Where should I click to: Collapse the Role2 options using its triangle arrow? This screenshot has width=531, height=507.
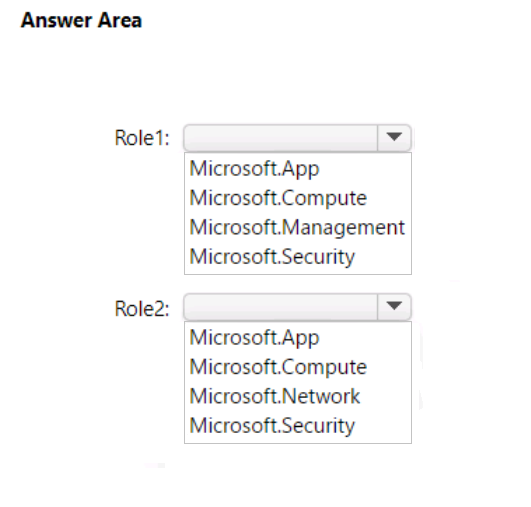click(394, 307)
